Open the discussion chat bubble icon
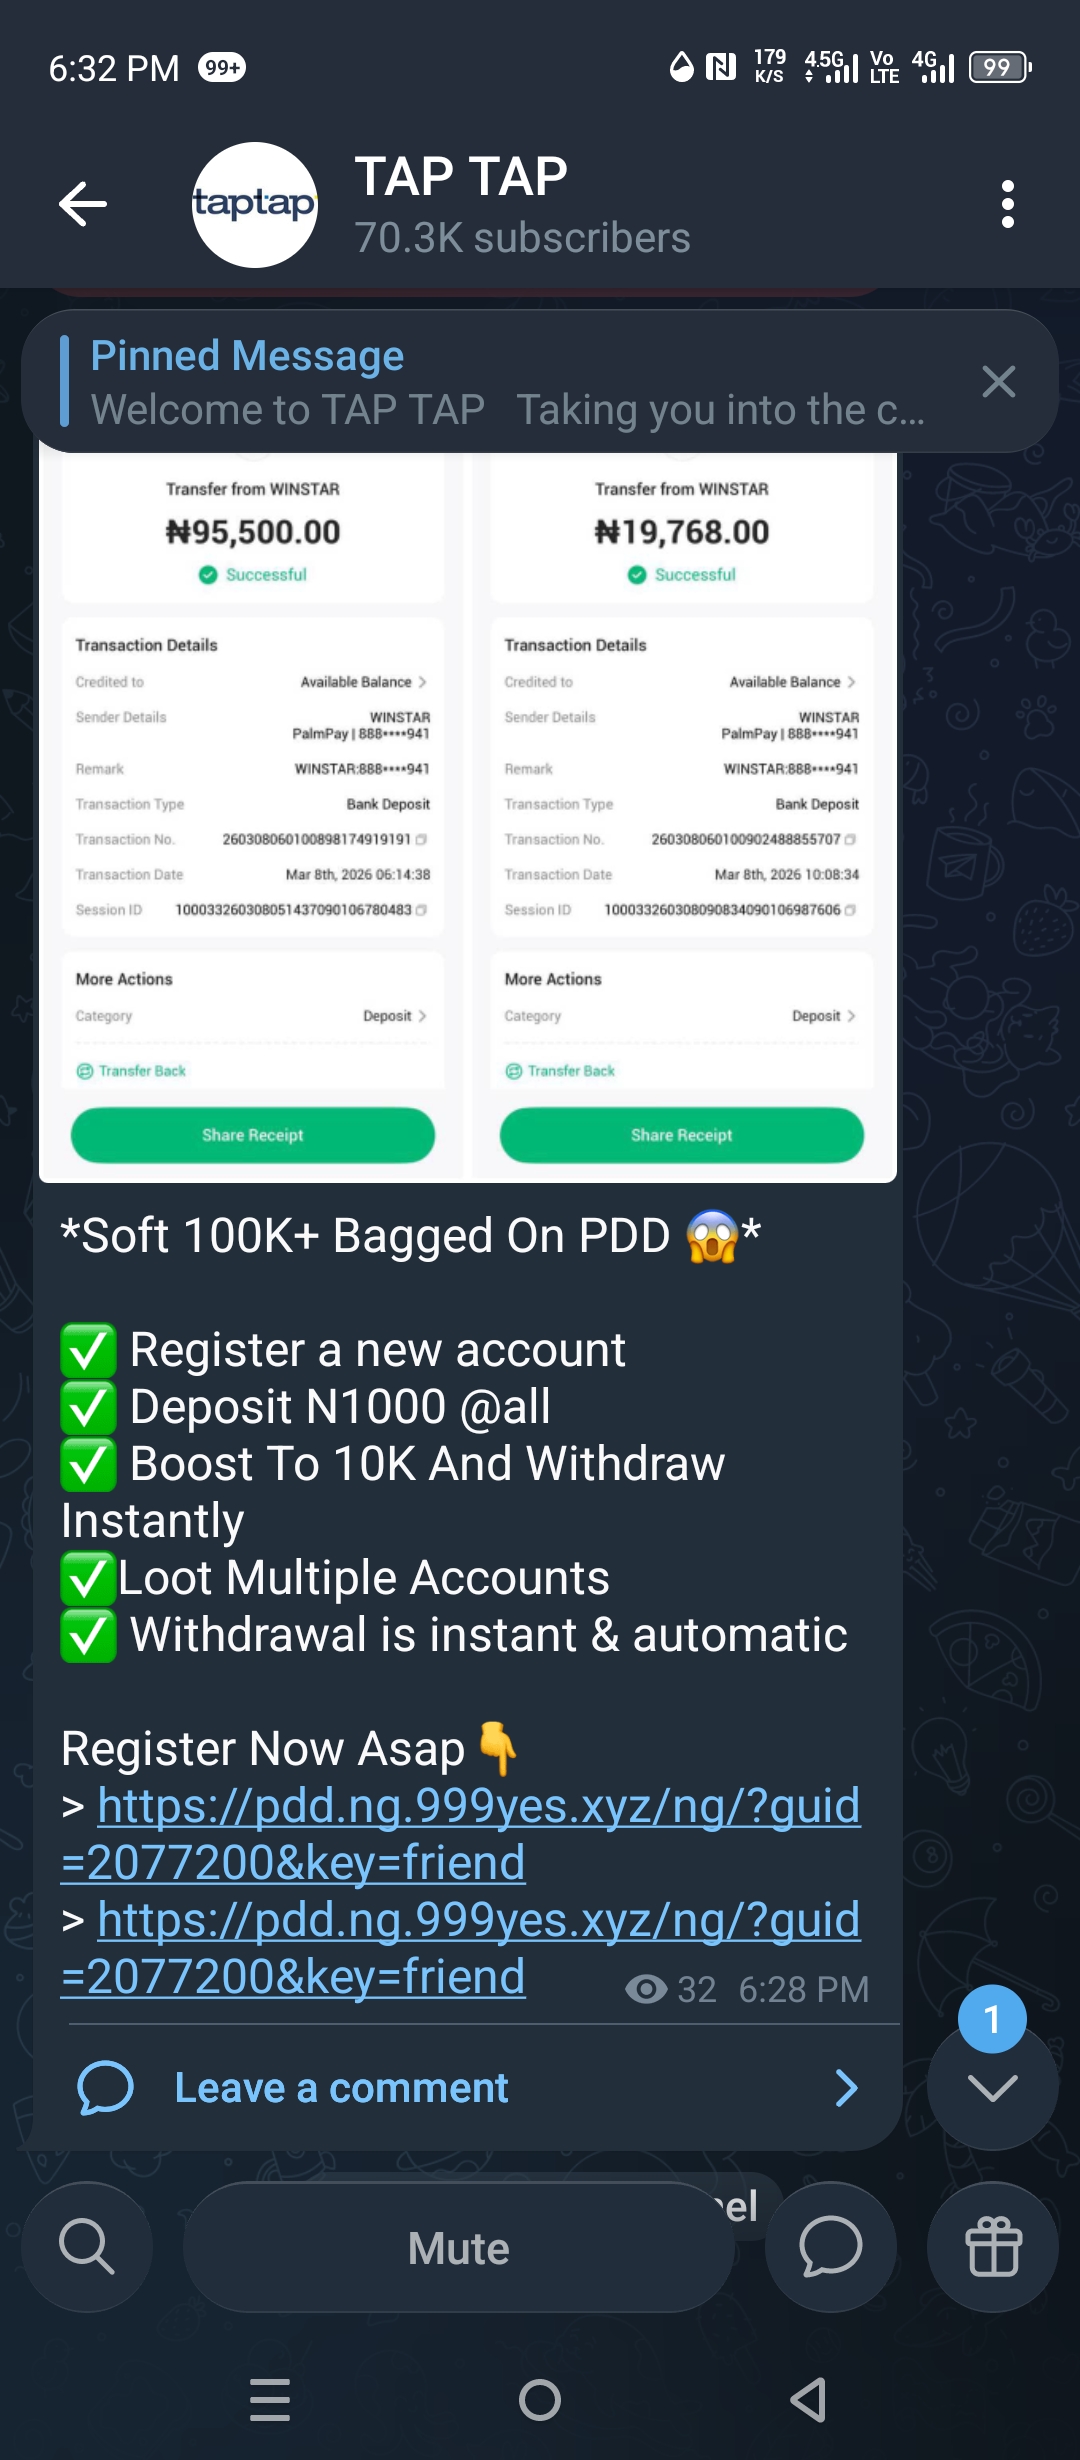 click(x=830, y=2247)
